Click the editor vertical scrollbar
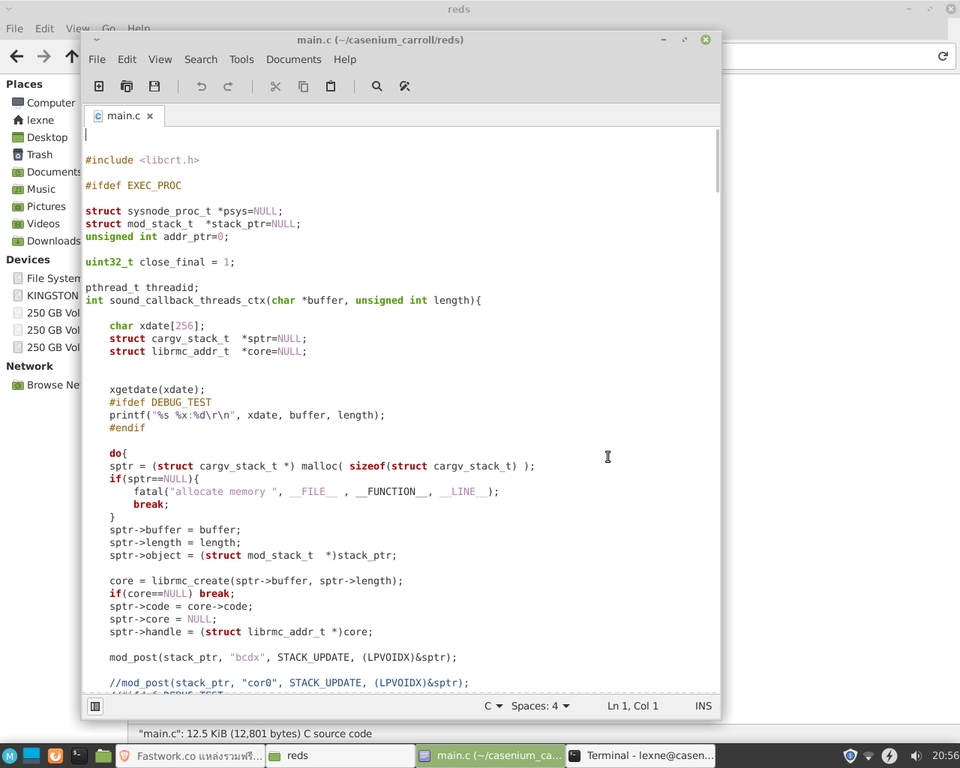The height and width of the screenshot is (768, 960). point(717,161)
